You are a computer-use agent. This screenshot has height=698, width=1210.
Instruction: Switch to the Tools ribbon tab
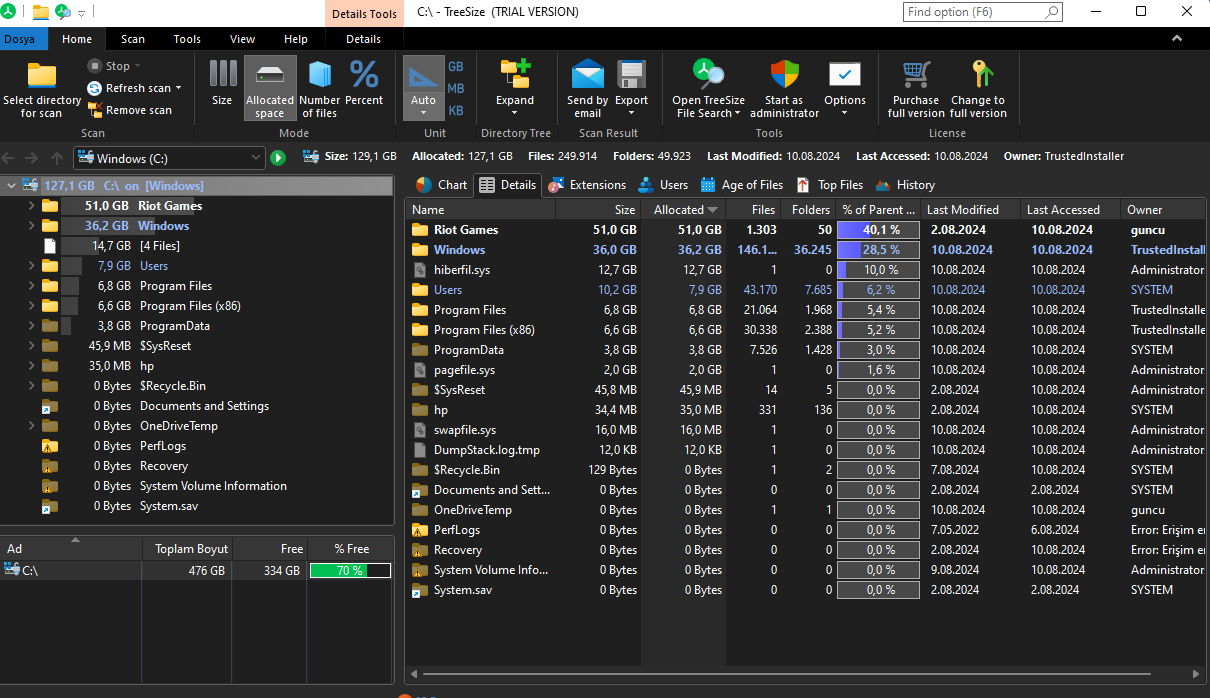click(187, 39)
